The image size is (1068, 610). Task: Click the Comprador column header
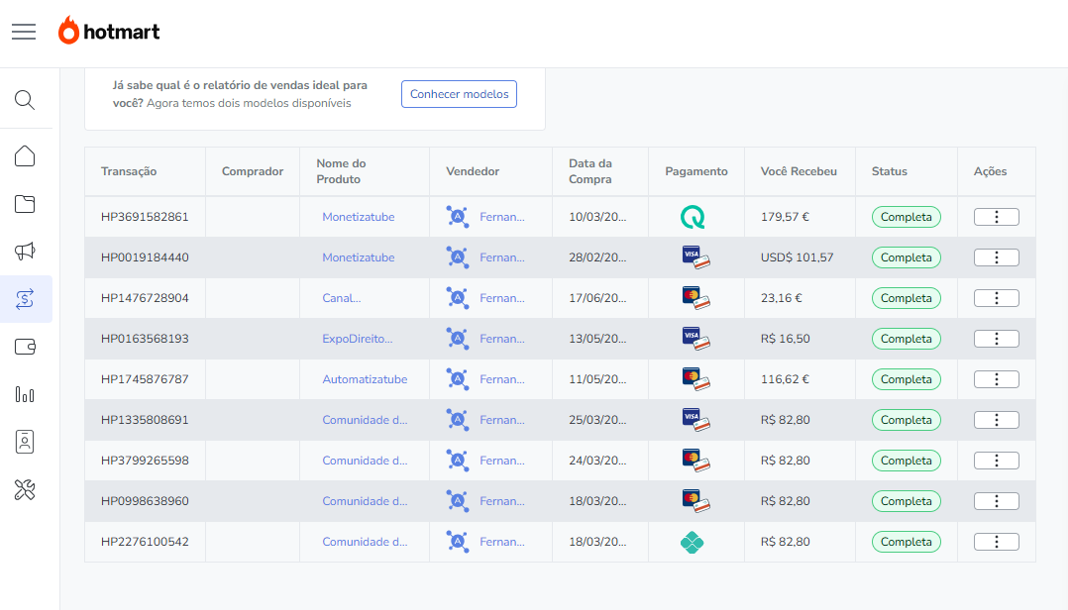point(252,172)
